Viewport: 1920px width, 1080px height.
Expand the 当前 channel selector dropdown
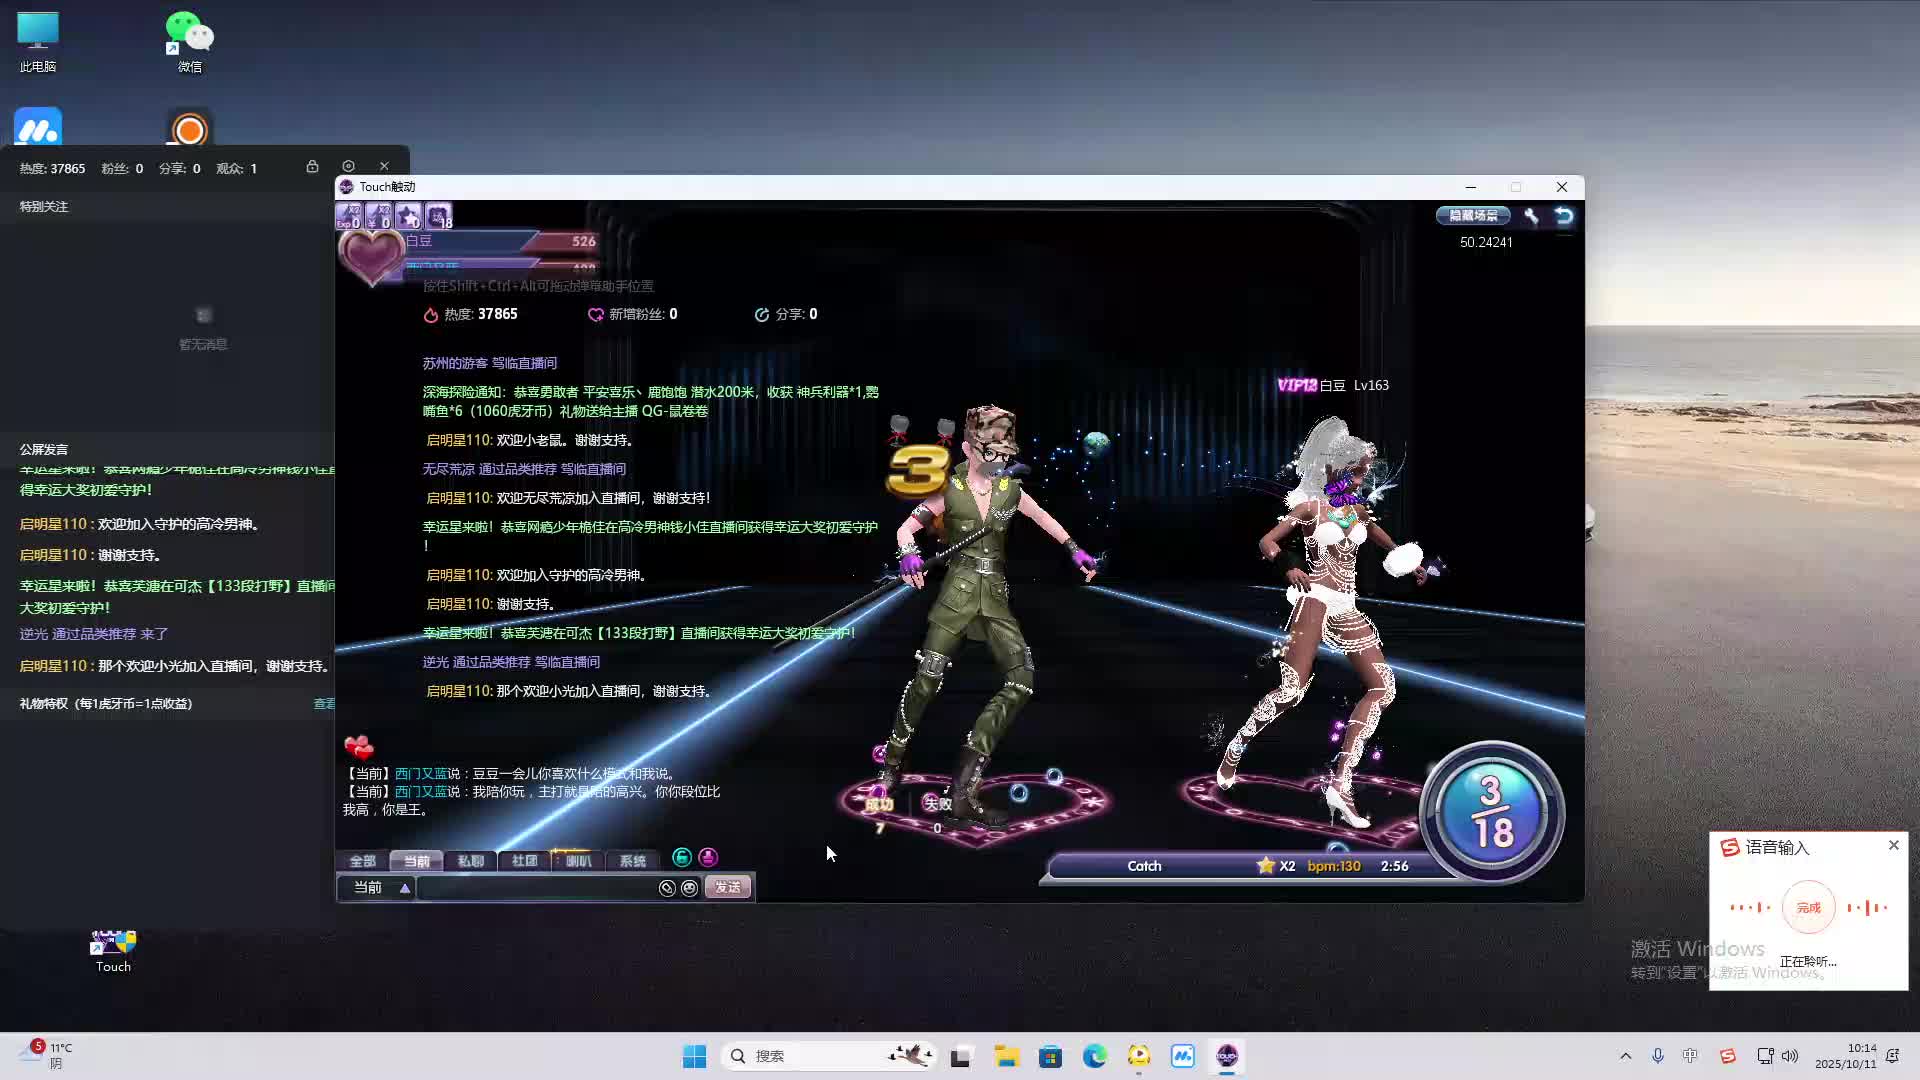404,888
